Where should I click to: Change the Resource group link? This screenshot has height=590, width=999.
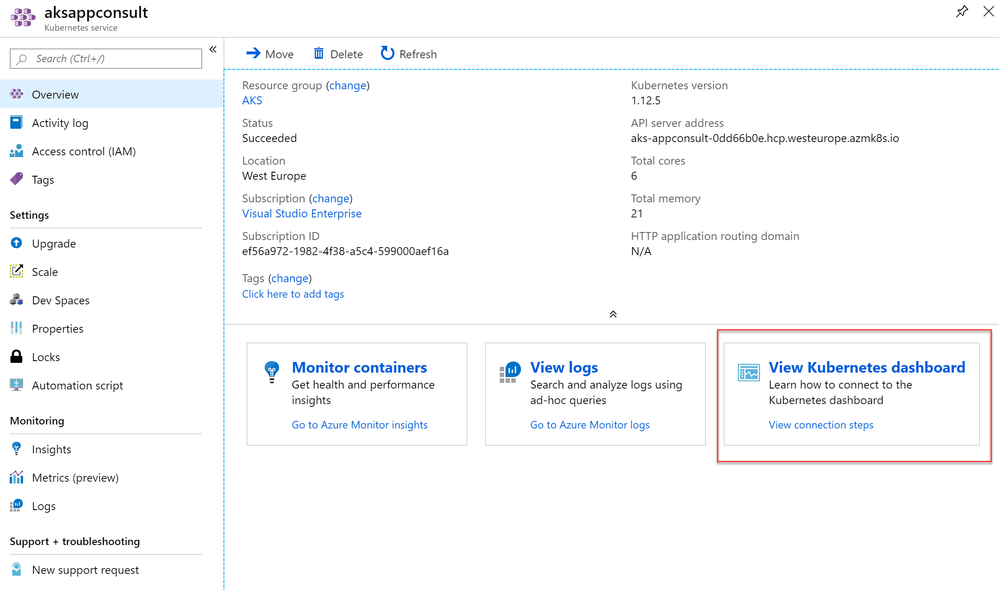tap(347, 85)
